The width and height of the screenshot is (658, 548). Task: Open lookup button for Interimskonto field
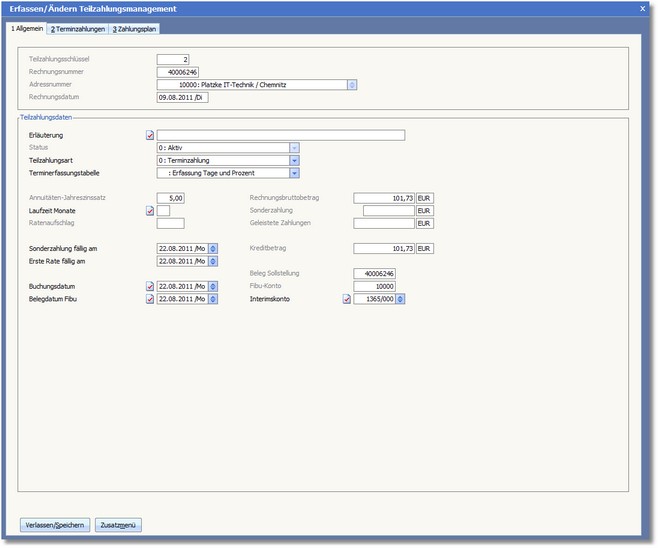(401, 299)
